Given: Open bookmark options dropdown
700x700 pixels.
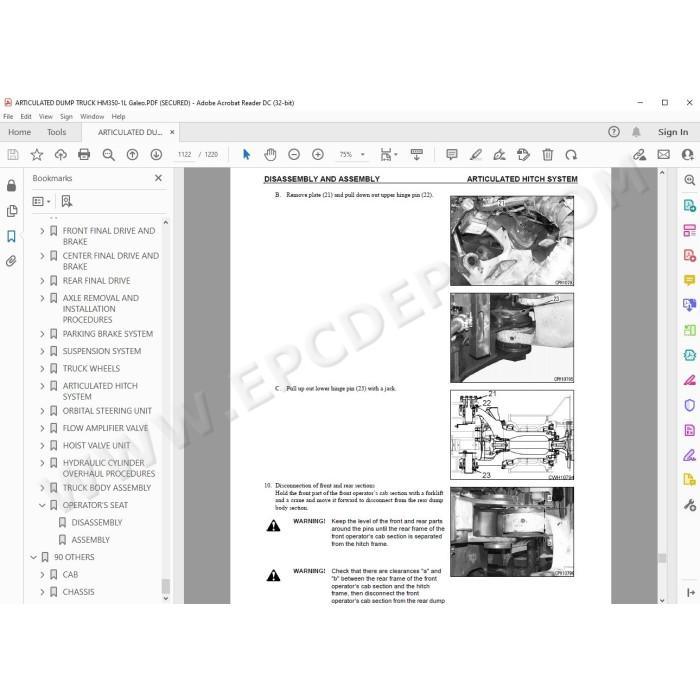Looking at the screenshot, I should pos(42,201).
